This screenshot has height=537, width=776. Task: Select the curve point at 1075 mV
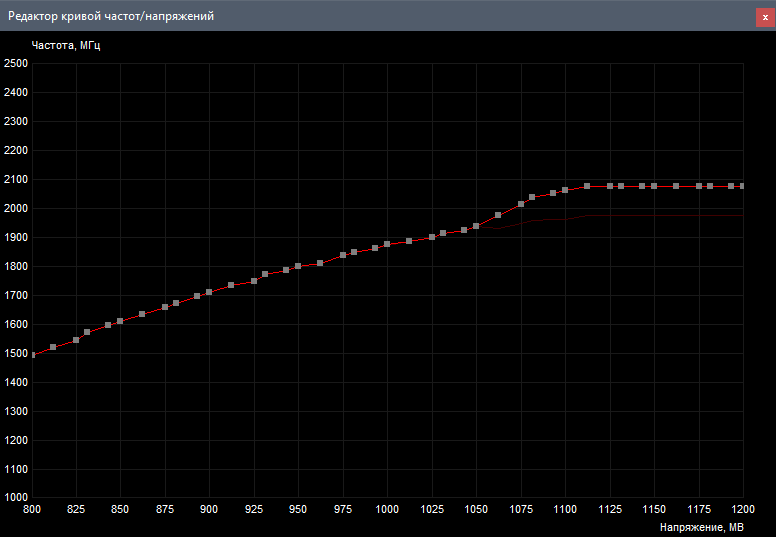click(x=521, y=204)
